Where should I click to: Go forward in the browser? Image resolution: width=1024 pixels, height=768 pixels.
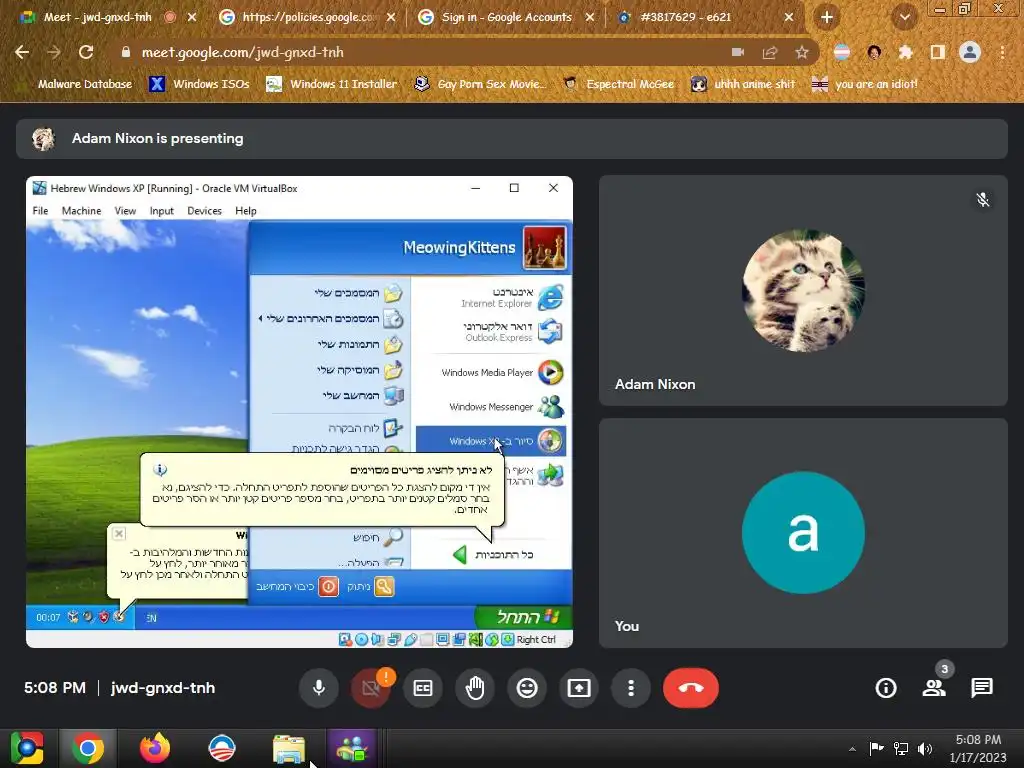click(x=54, y=52)
